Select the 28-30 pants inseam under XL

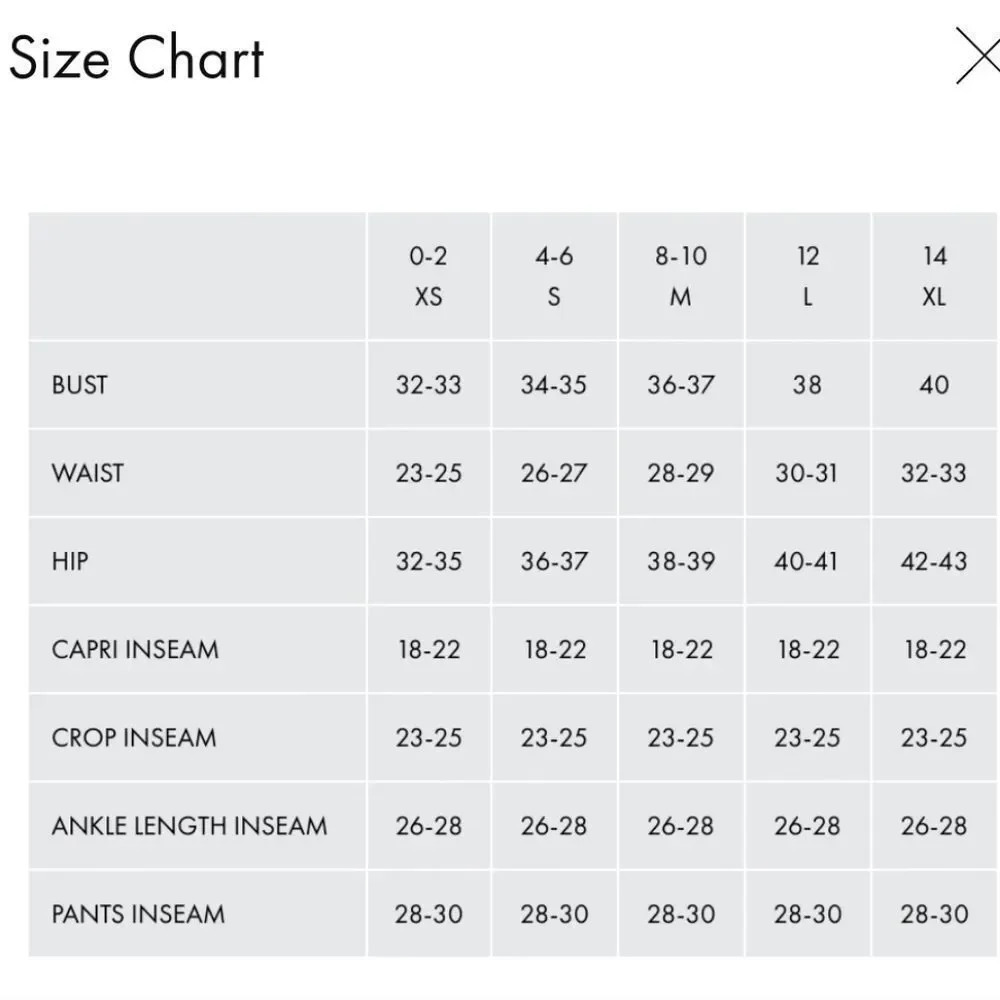click(x=934, y=913)
